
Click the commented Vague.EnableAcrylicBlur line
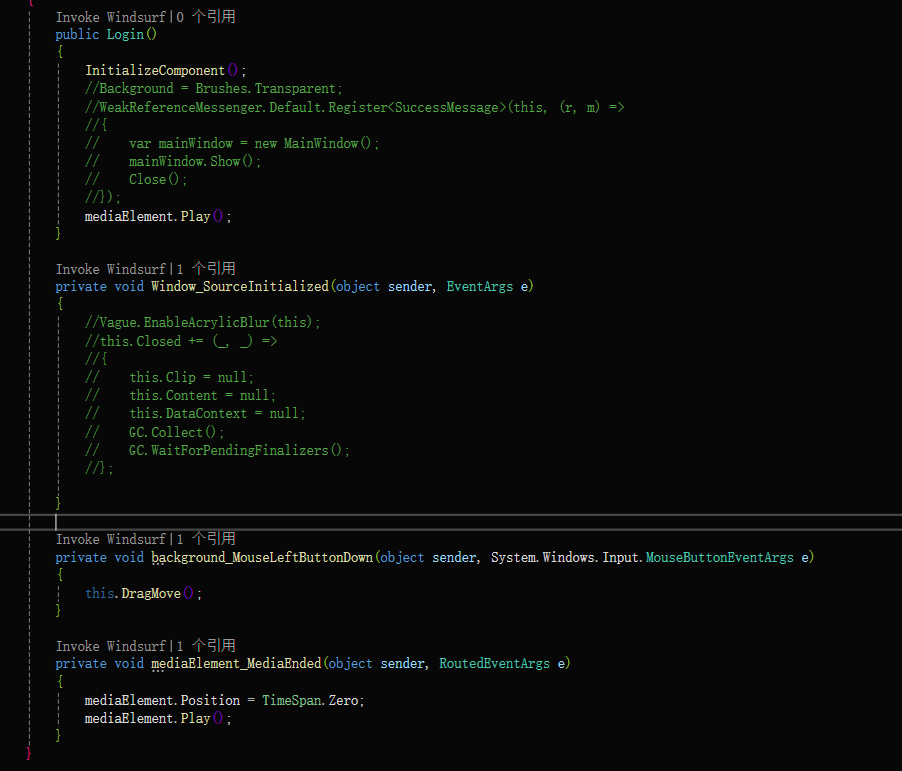click(202, 322)
